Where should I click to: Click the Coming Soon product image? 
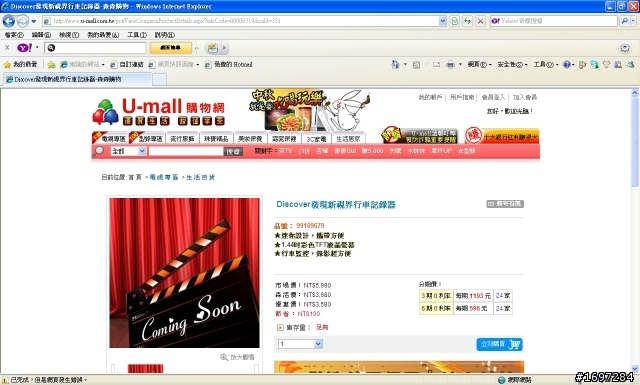click(x=184, y=273)
